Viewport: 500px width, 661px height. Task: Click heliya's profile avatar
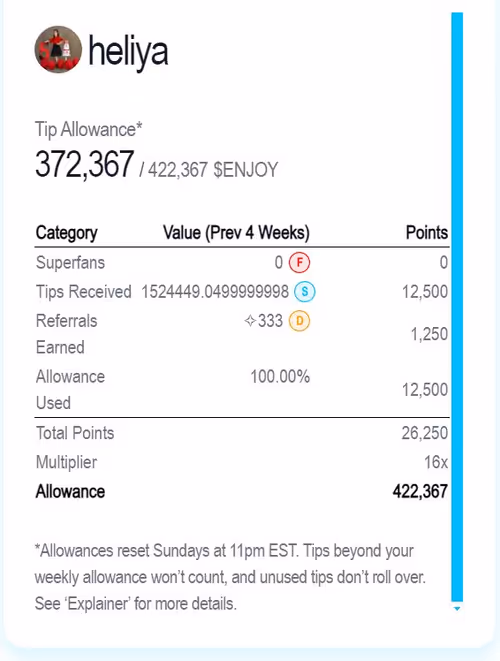(x=58, y=50)
